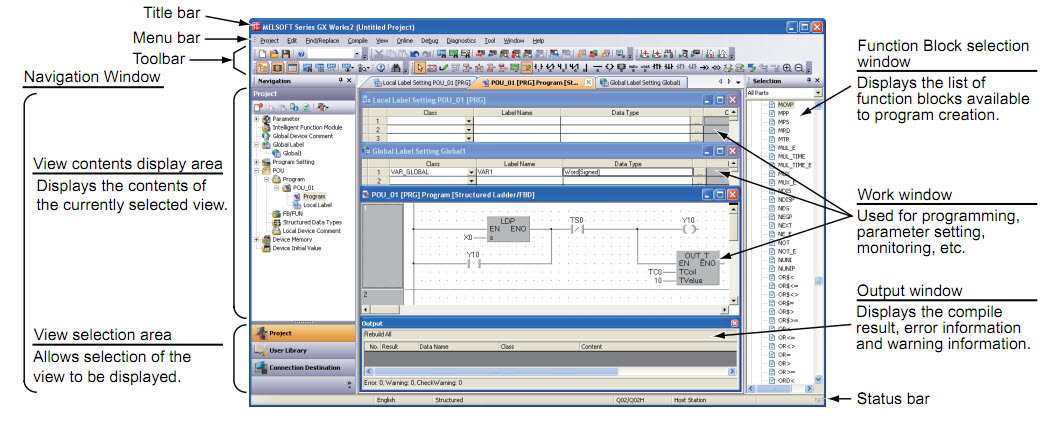Open the Online menu

tap(404, 41)
